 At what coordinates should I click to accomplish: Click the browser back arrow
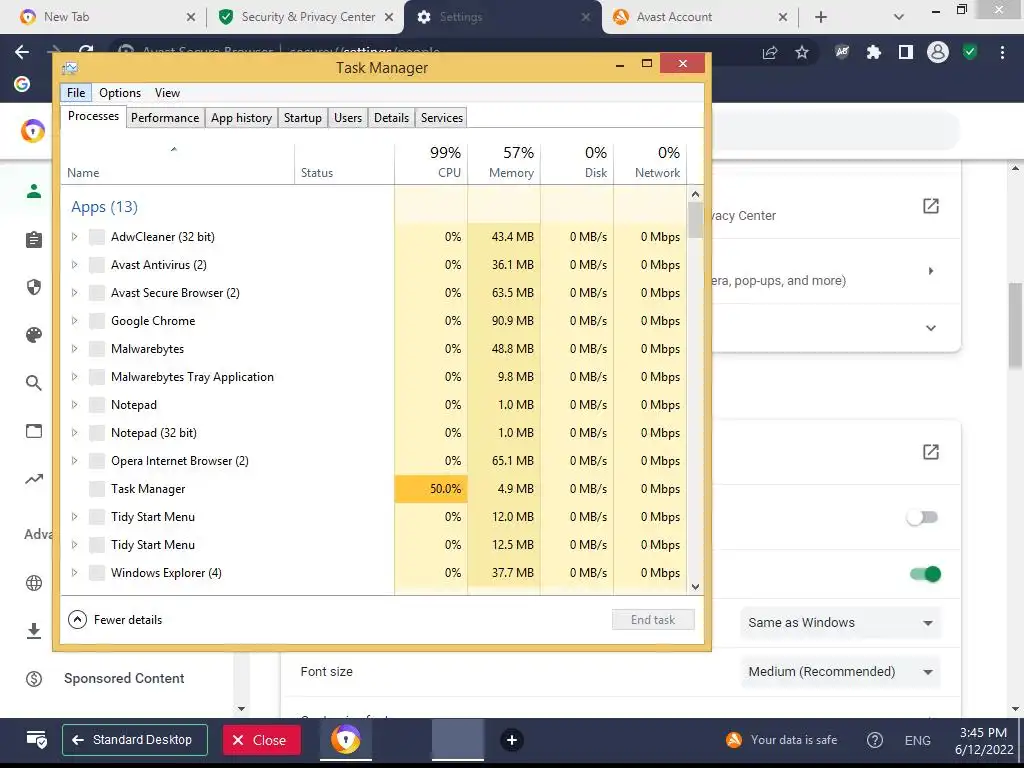point(22,52)
